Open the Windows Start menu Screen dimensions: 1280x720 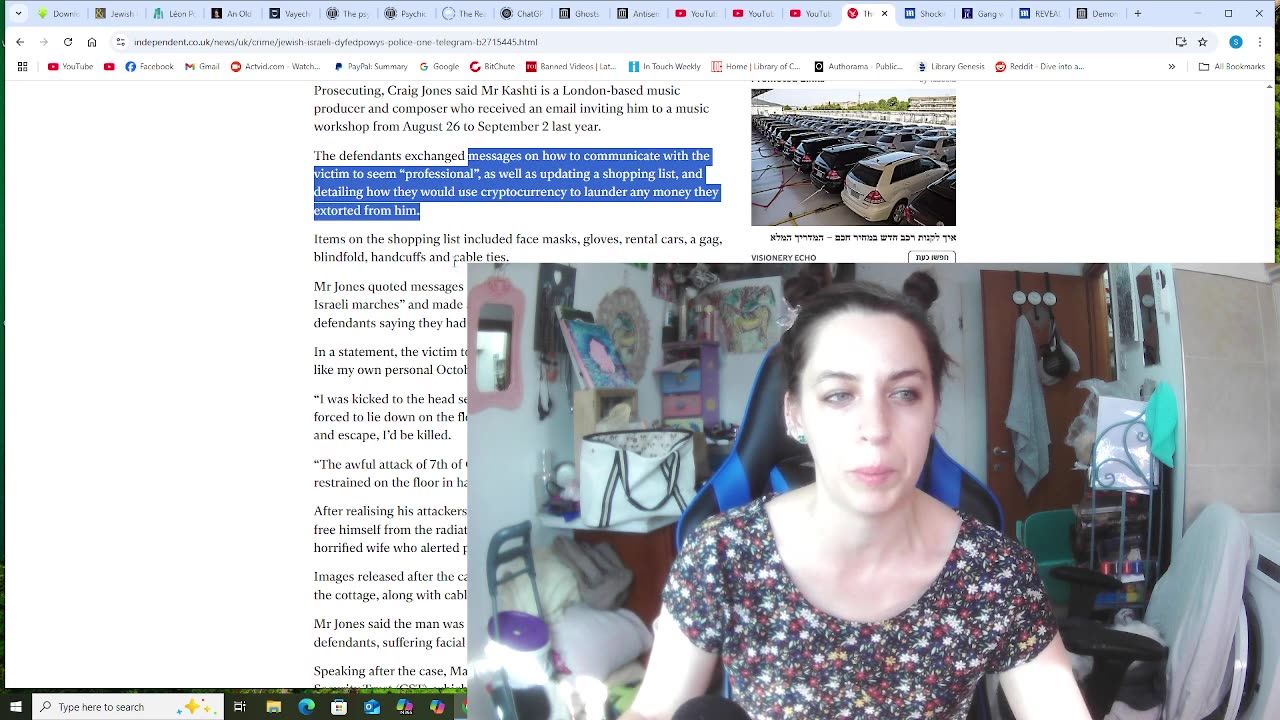click(x=17, y=707)
